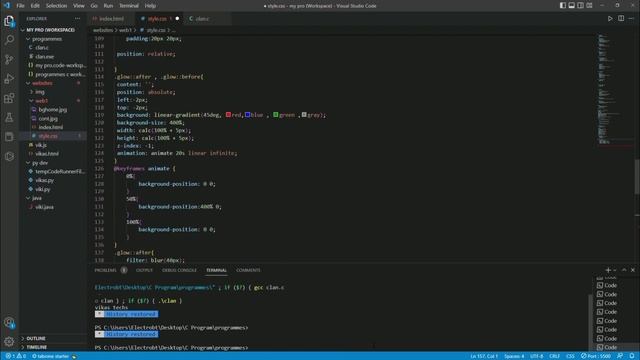Toggle the bottom panel layout icon in title bar
Screen dimensions: 640x360
[x=571, y=6]
